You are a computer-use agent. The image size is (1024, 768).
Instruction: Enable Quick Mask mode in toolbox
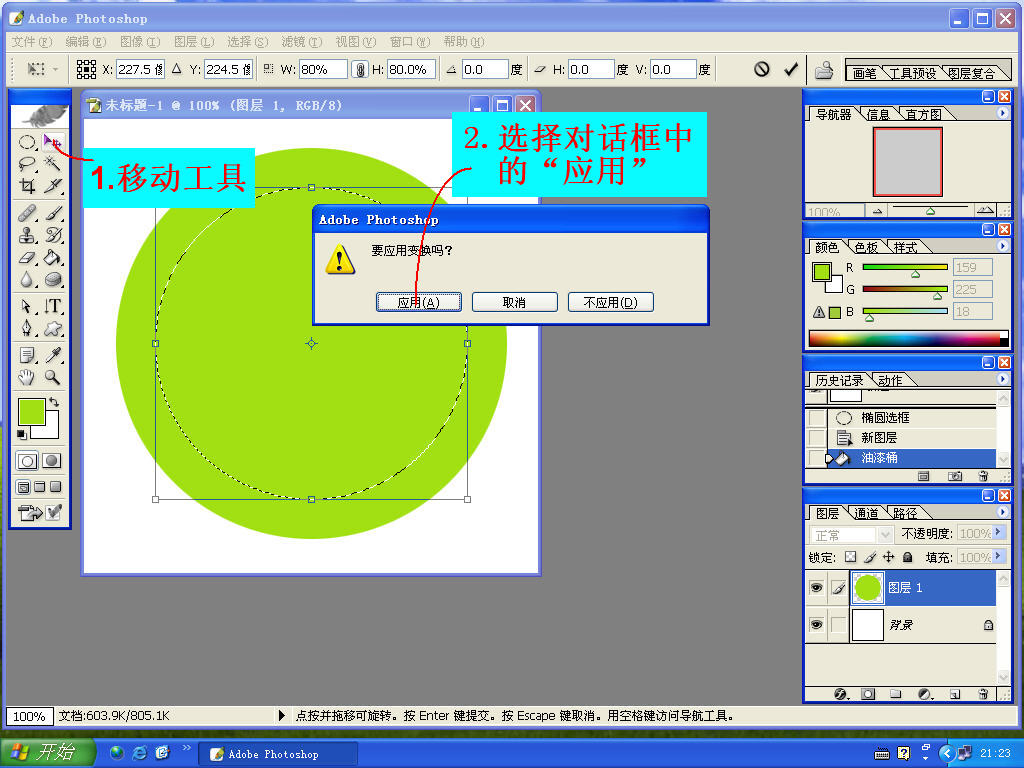[x=52, y=461]
